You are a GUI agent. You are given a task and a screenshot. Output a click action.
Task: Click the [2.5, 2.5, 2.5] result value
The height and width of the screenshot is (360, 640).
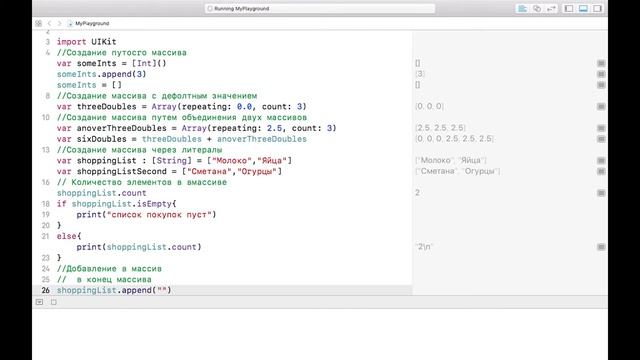440,128
